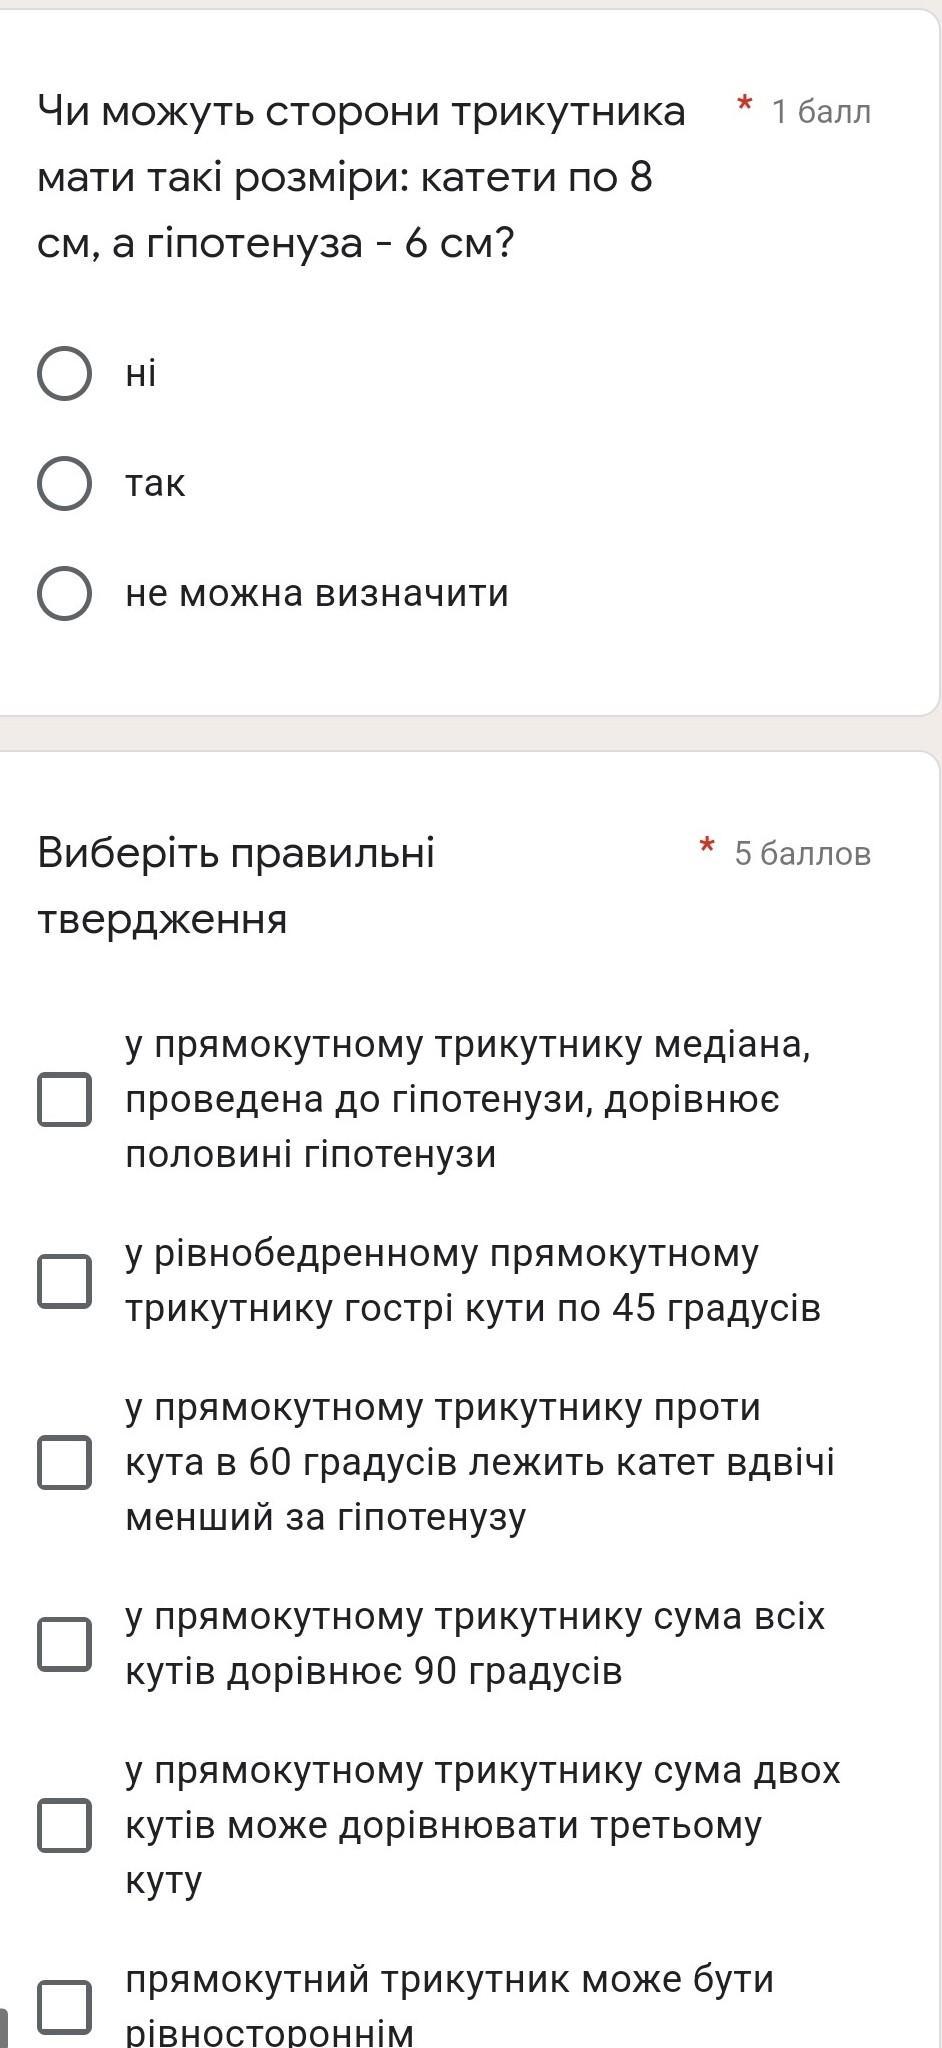Click the 'ні' answer label text
Viewport: 942px width, 2048px height.
point(141,374)
